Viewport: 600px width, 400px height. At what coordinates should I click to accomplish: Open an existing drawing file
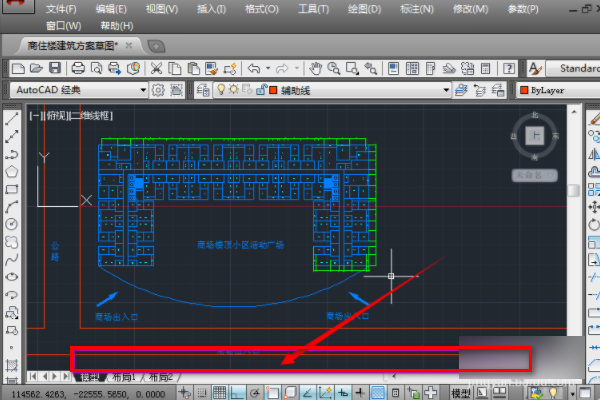pyautogui.click(x=36, y=69)
